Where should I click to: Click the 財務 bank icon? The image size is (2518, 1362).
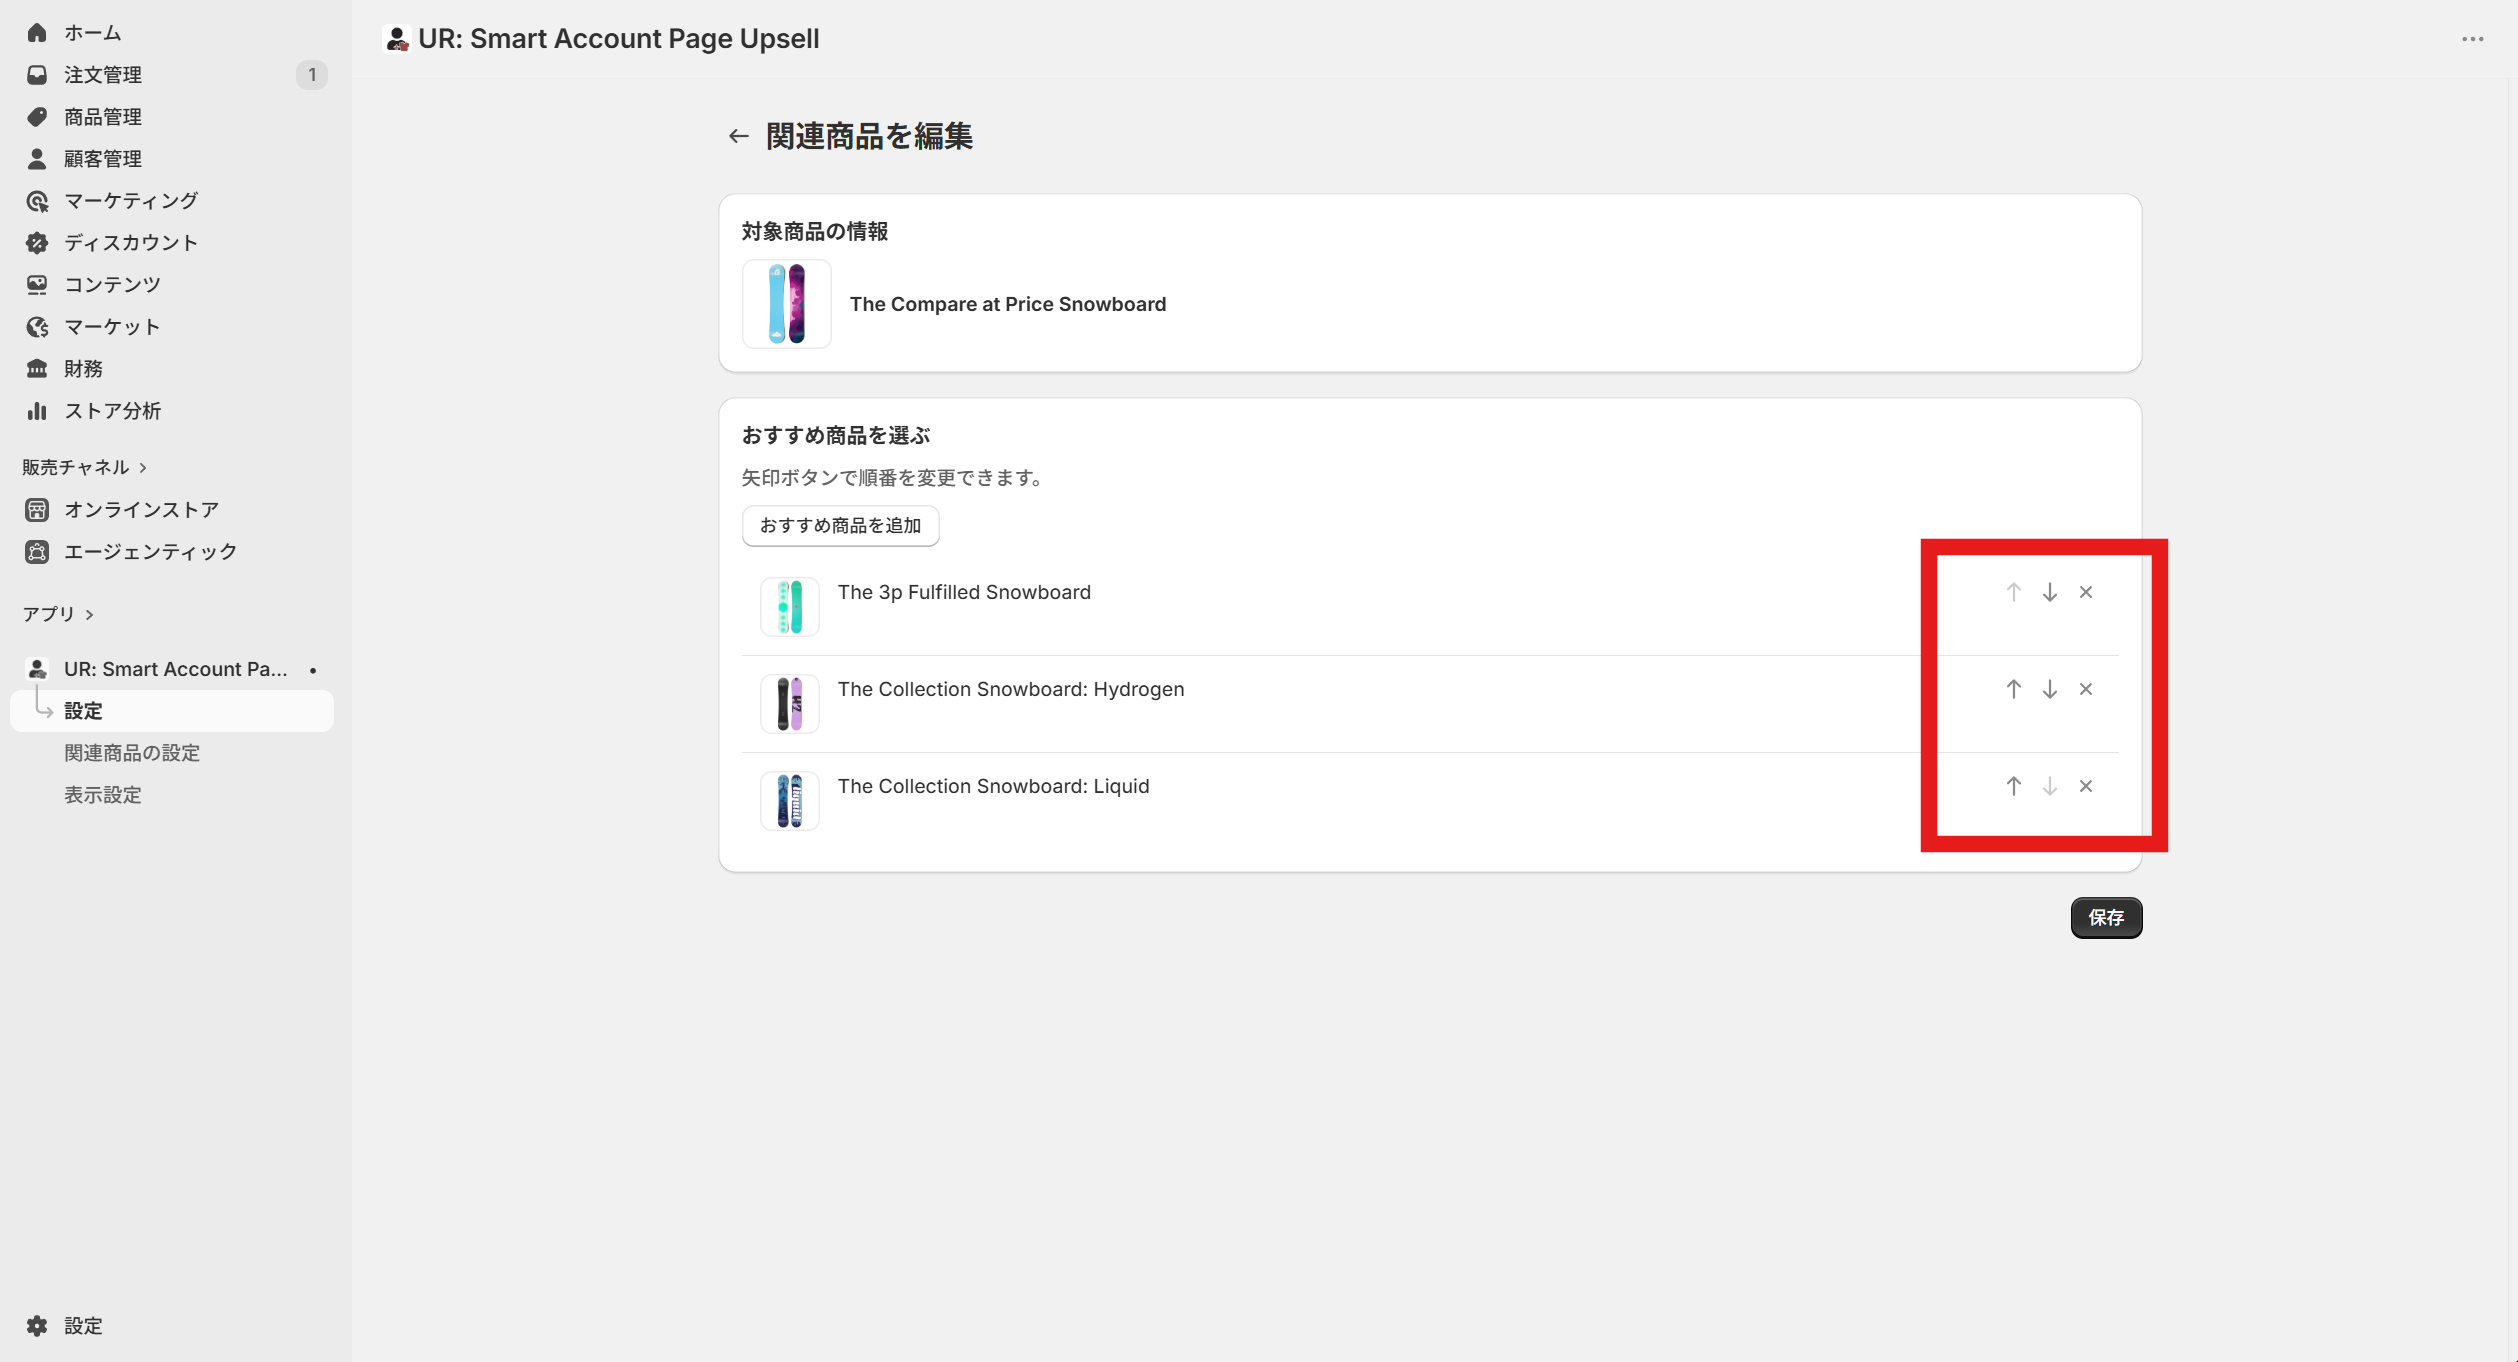click(x=37, y=369)
